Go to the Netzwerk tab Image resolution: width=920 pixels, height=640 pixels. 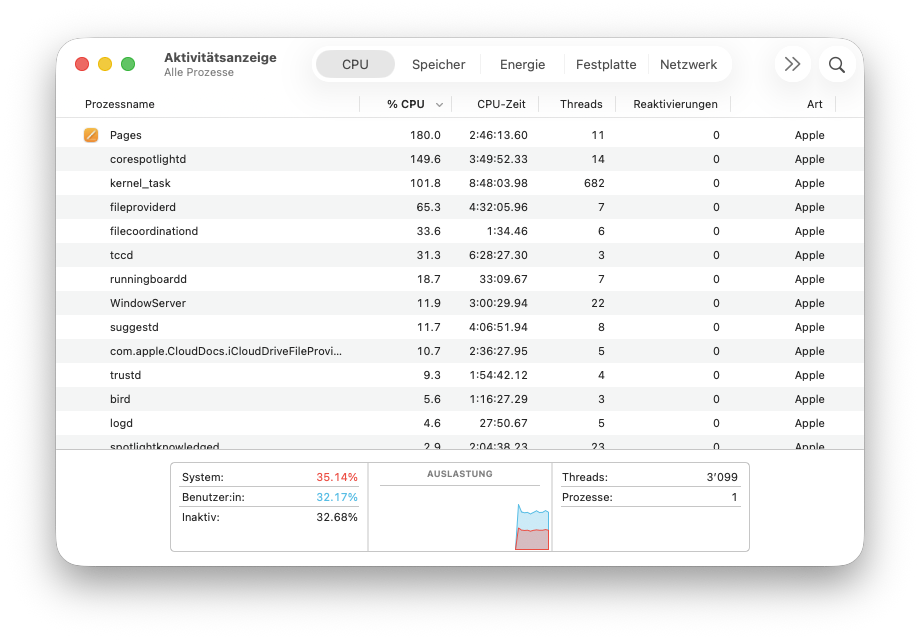coord(688,65)
